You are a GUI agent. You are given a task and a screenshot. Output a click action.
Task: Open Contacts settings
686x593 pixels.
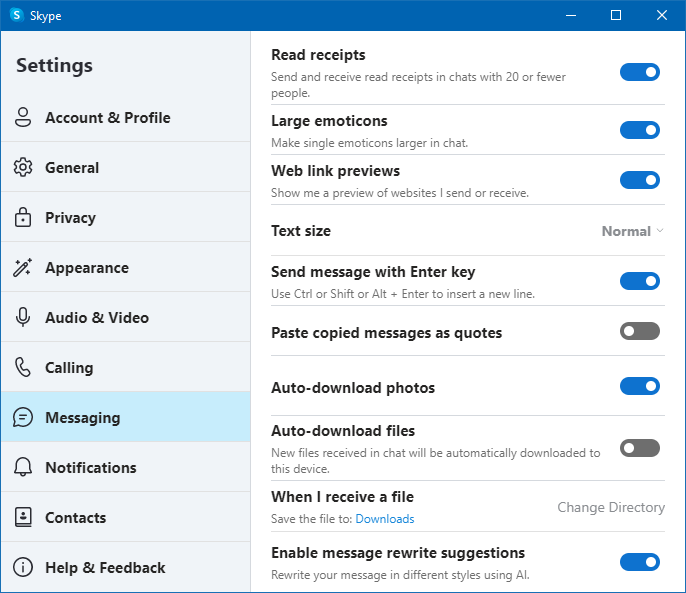coord(126,517)
